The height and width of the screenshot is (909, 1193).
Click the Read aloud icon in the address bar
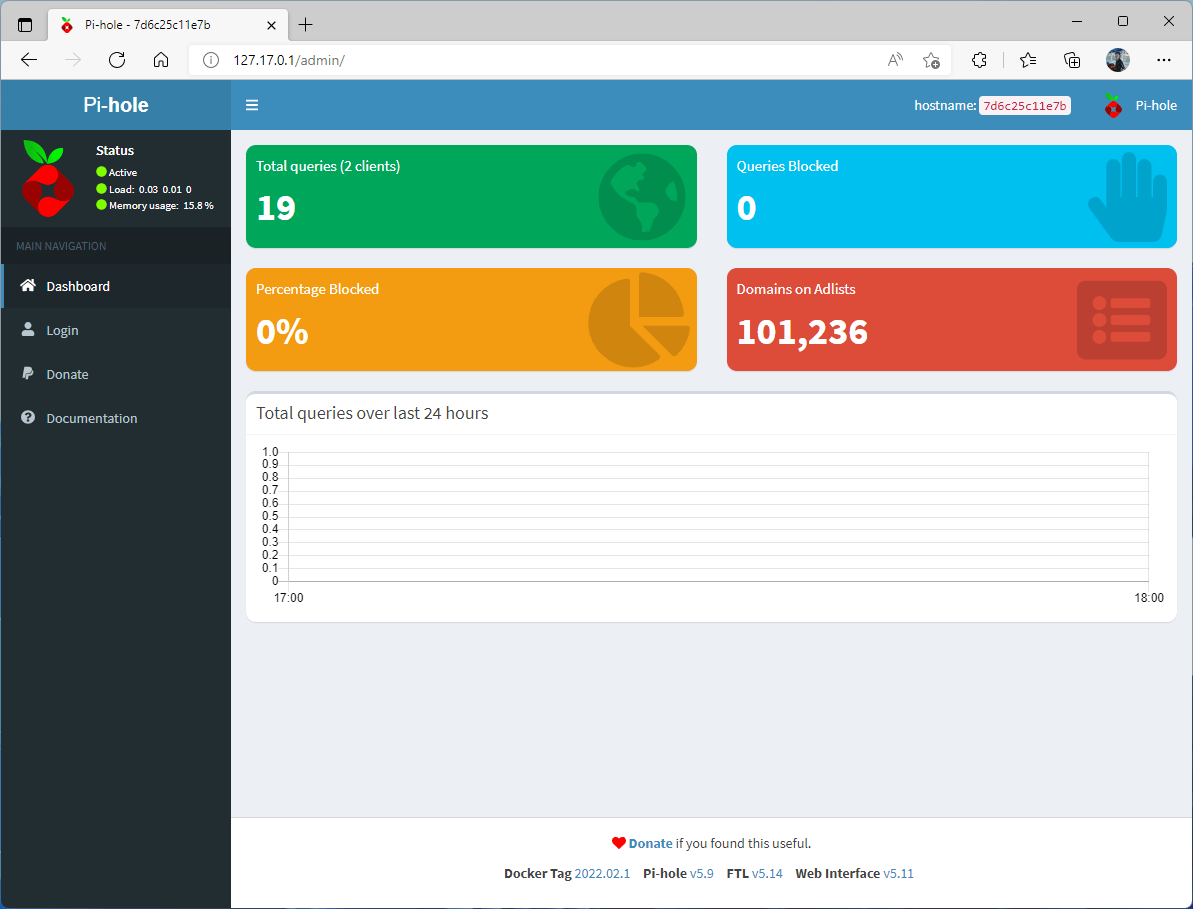coord(896,60)
